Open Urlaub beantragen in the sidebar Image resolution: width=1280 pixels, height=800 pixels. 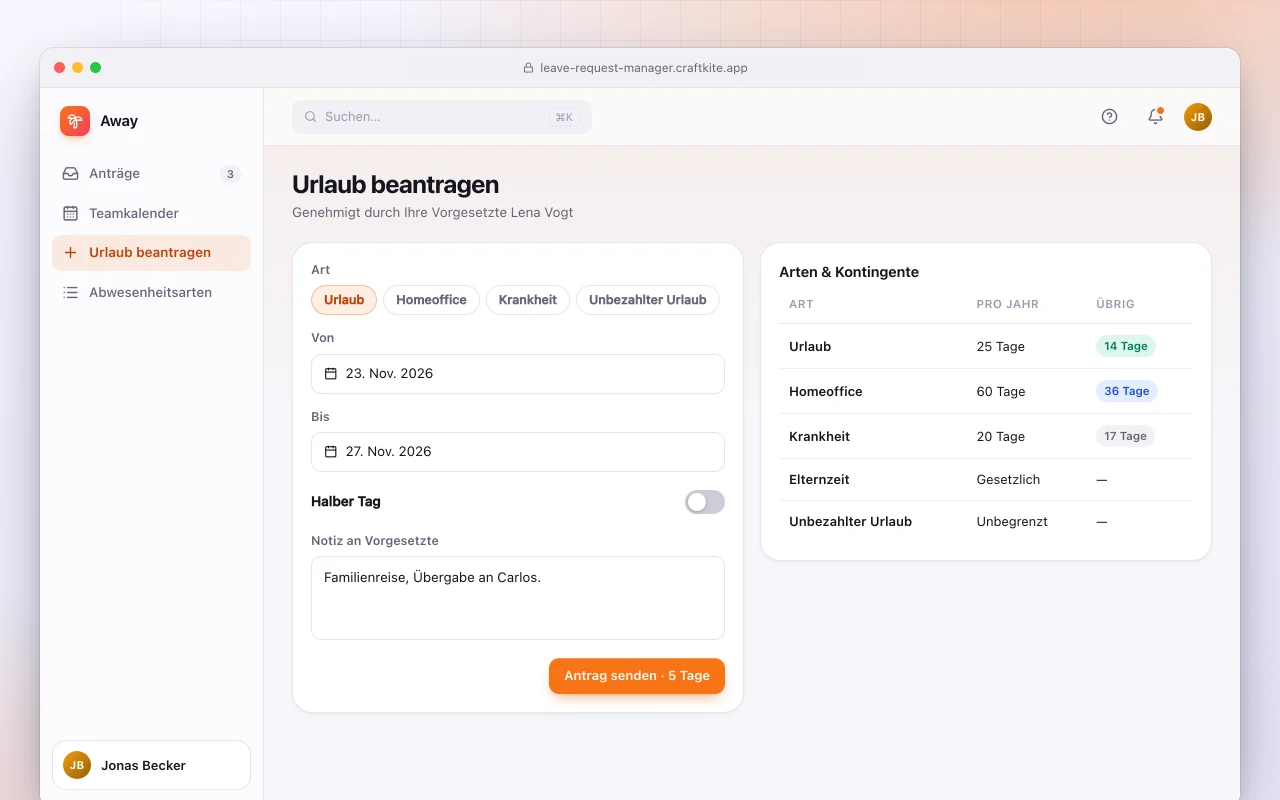coord(151,253)
